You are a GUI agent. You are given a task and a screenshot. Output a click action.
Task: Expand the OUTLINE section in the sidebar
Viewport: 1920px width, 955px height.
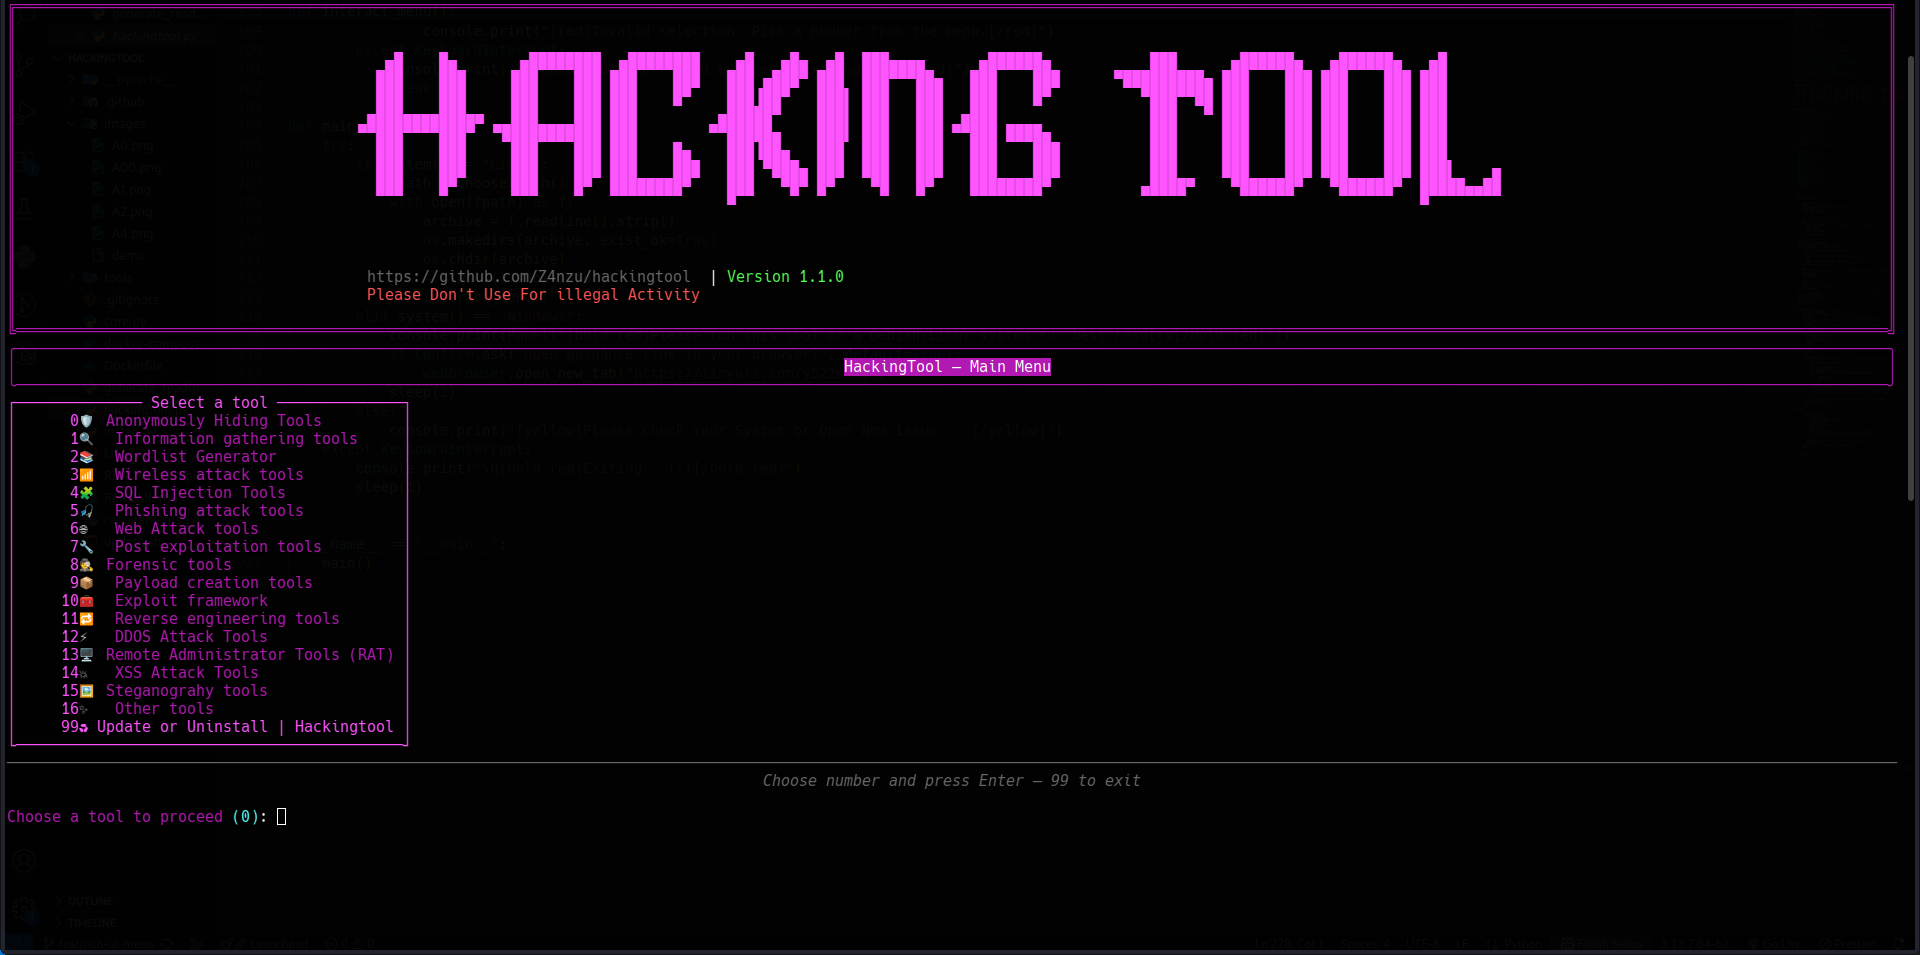[88, 901]
